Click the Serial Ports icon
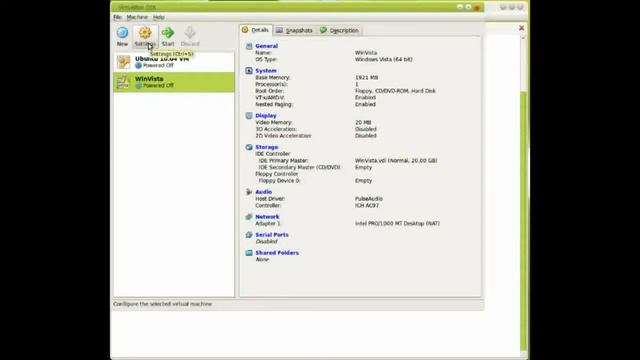This screenshot has height=360, width=640. click(249, 235)
